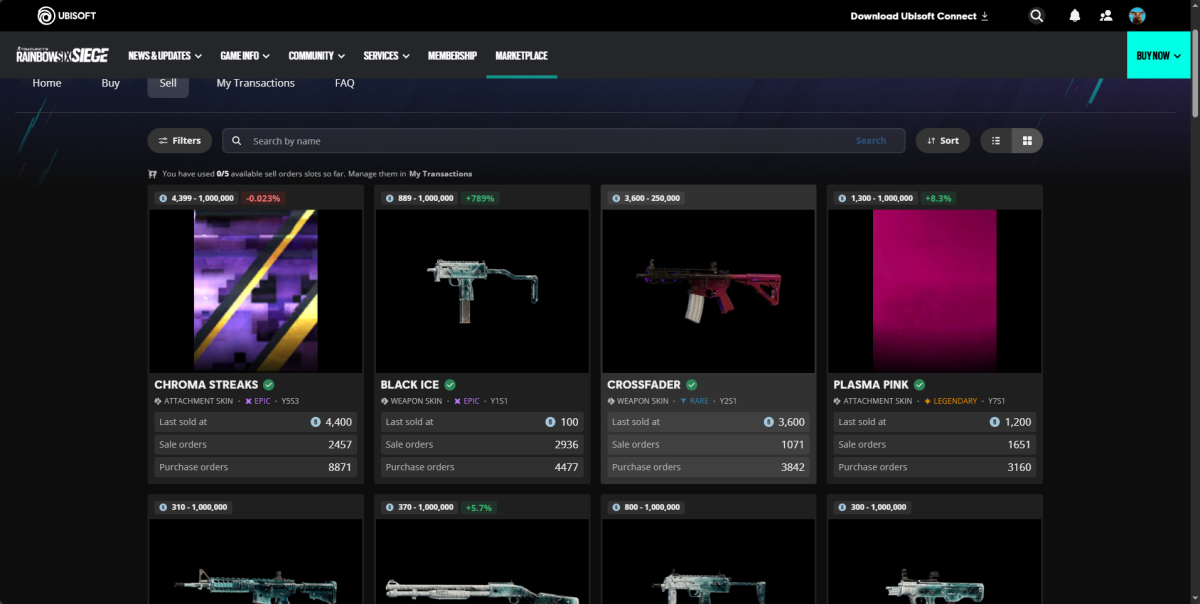Open the Membership page

[452, 56]
